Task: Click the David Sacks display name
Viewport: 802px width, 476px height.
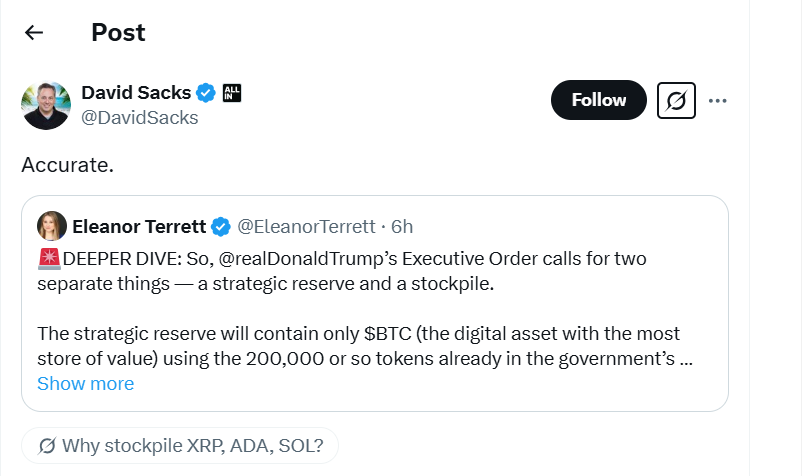Action: tap(135, 93)
